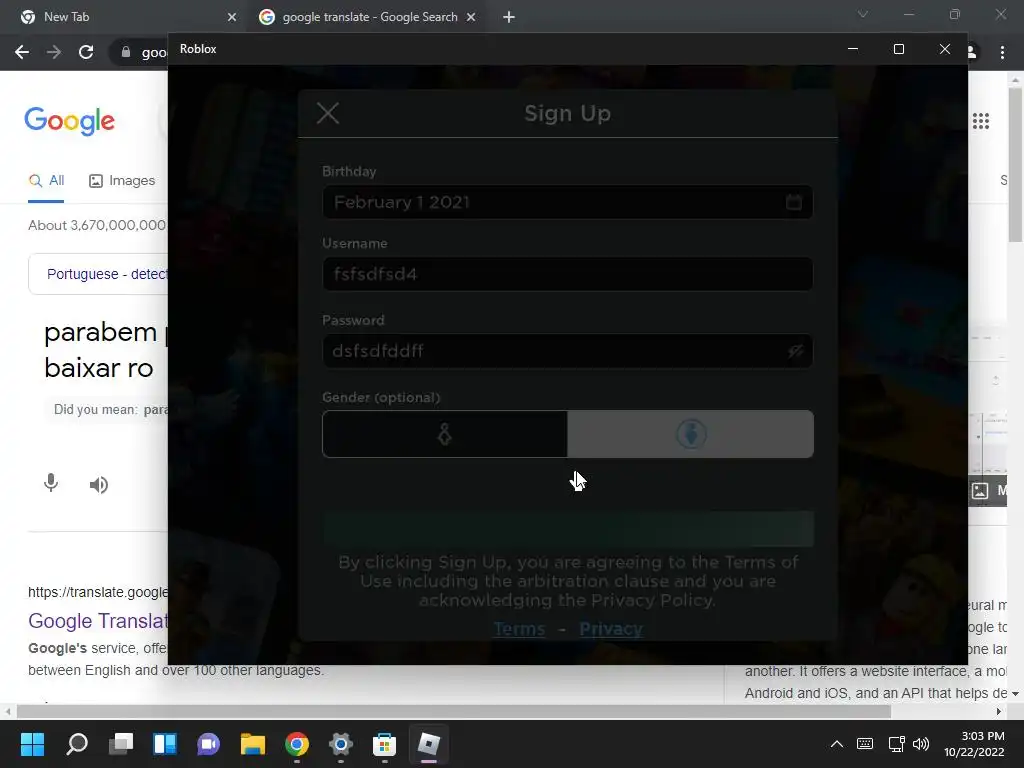Image resolution: width=1024 pixels, height=768 pixels.
Task: Open the Privacy link in Roblox
Action: click(x=611, y=629)
